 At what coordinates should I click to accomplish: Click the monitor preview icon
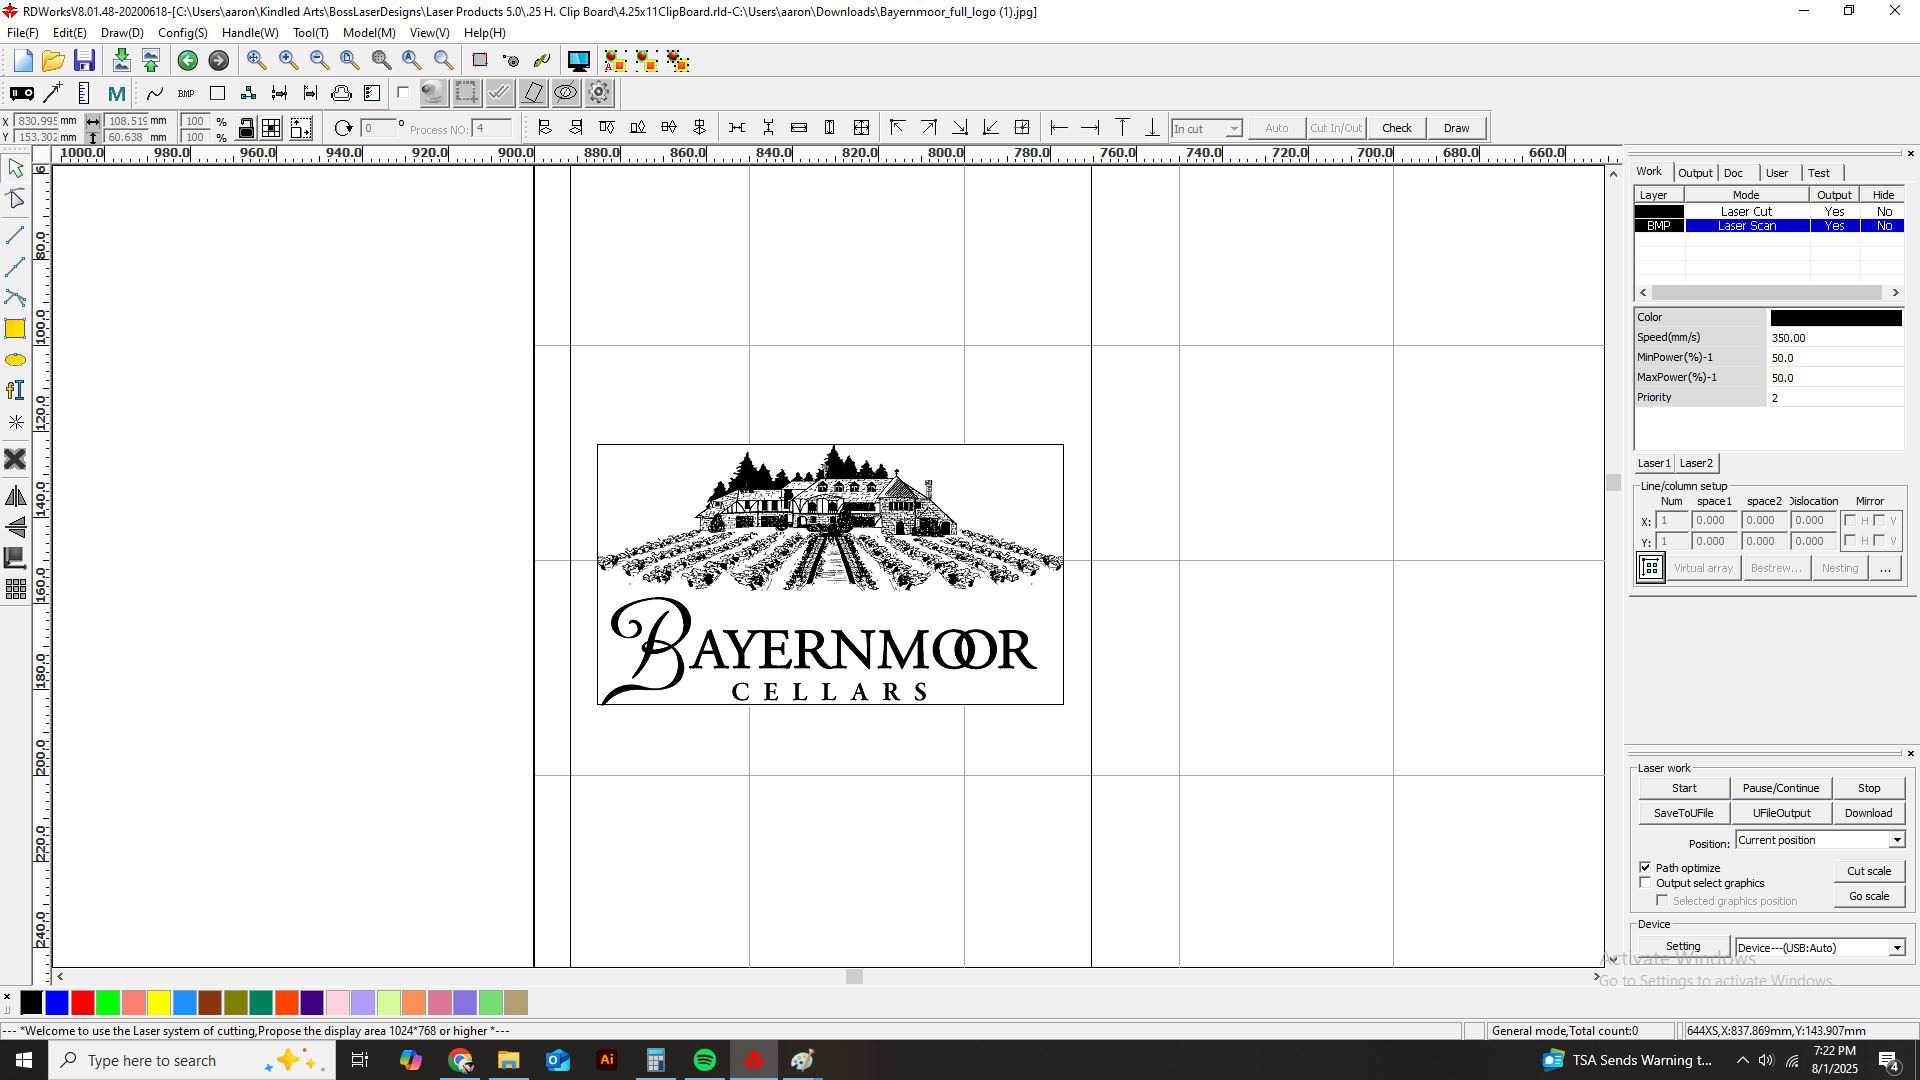pos(578,61)
